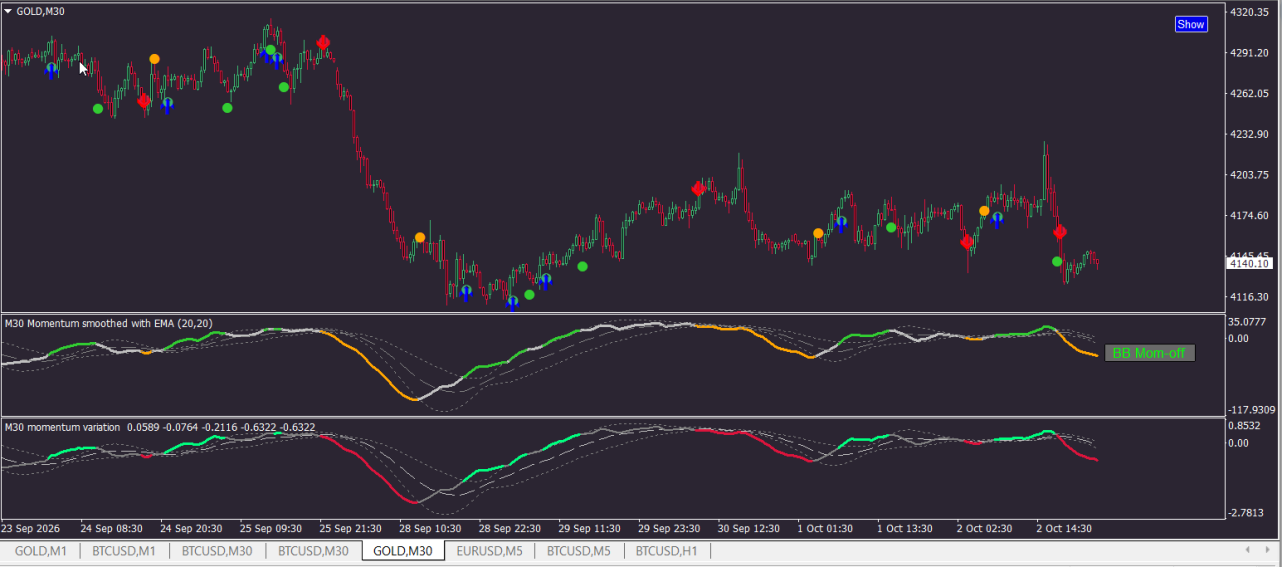Click the '28 Sep 22:30' time axis label
This screenshot has width=1282, height=567.
click(x=510, y=529)
